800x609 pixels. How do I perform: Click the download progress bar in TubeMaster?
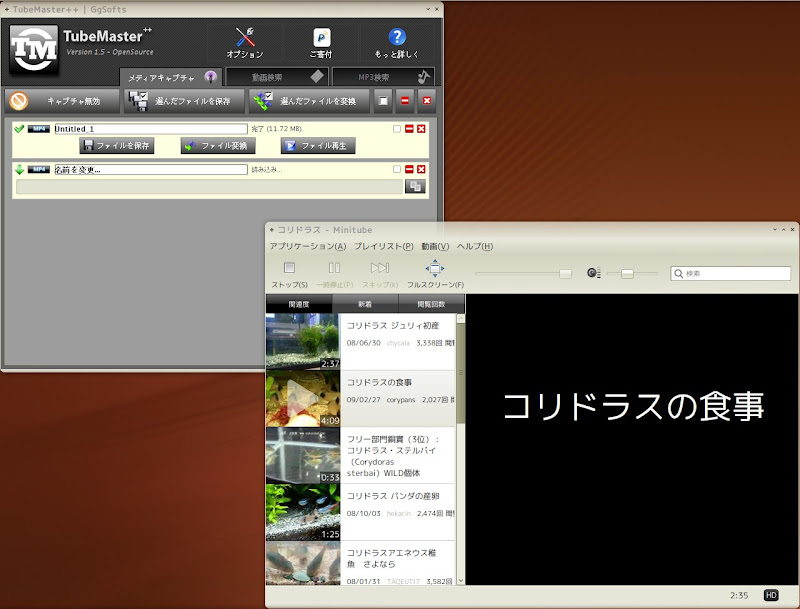tap(209, 187)
